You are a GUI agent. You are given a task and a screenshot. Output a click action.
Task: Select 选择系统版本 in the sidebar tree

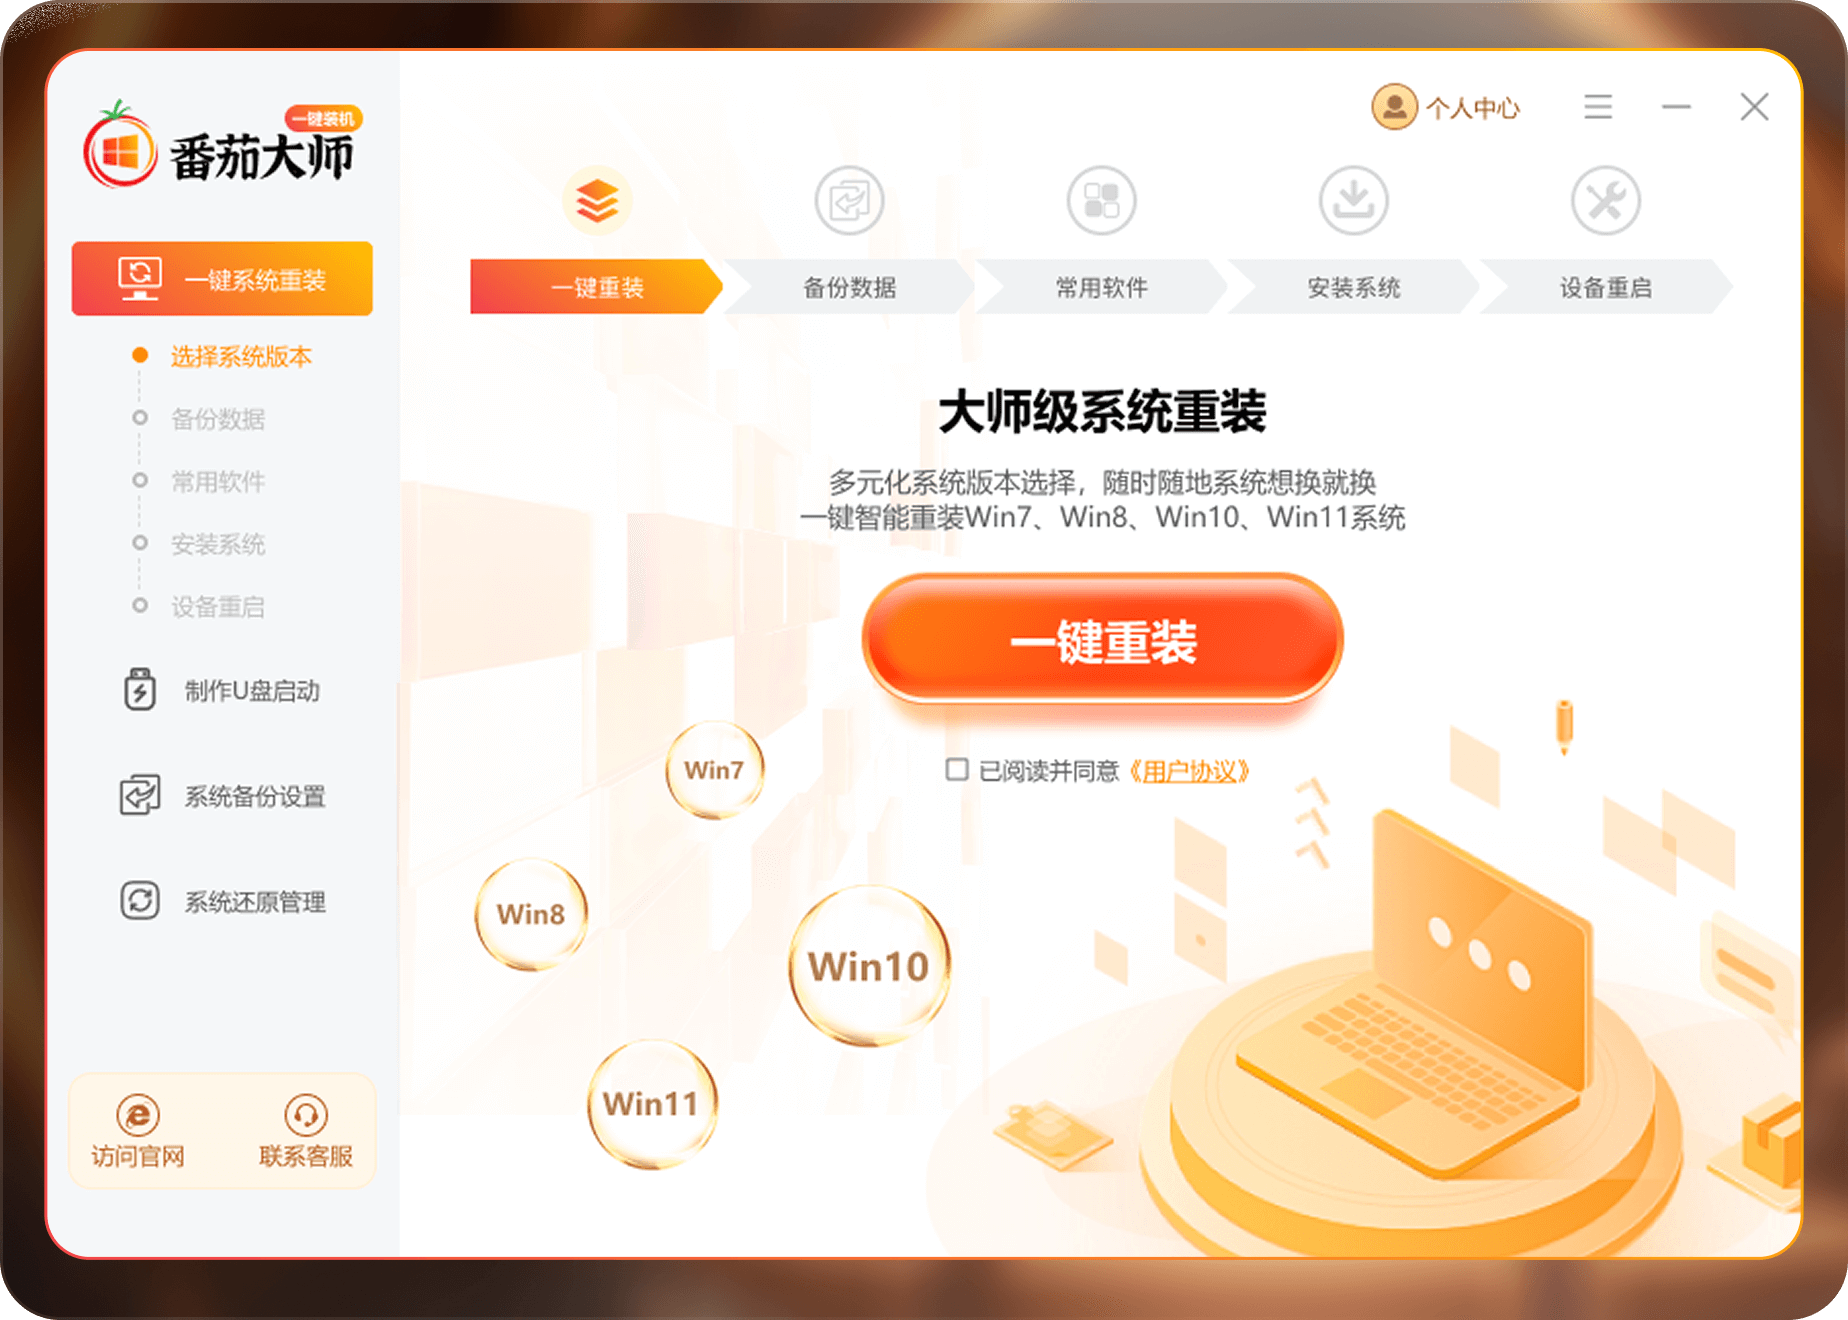click(x=241, y=356)
